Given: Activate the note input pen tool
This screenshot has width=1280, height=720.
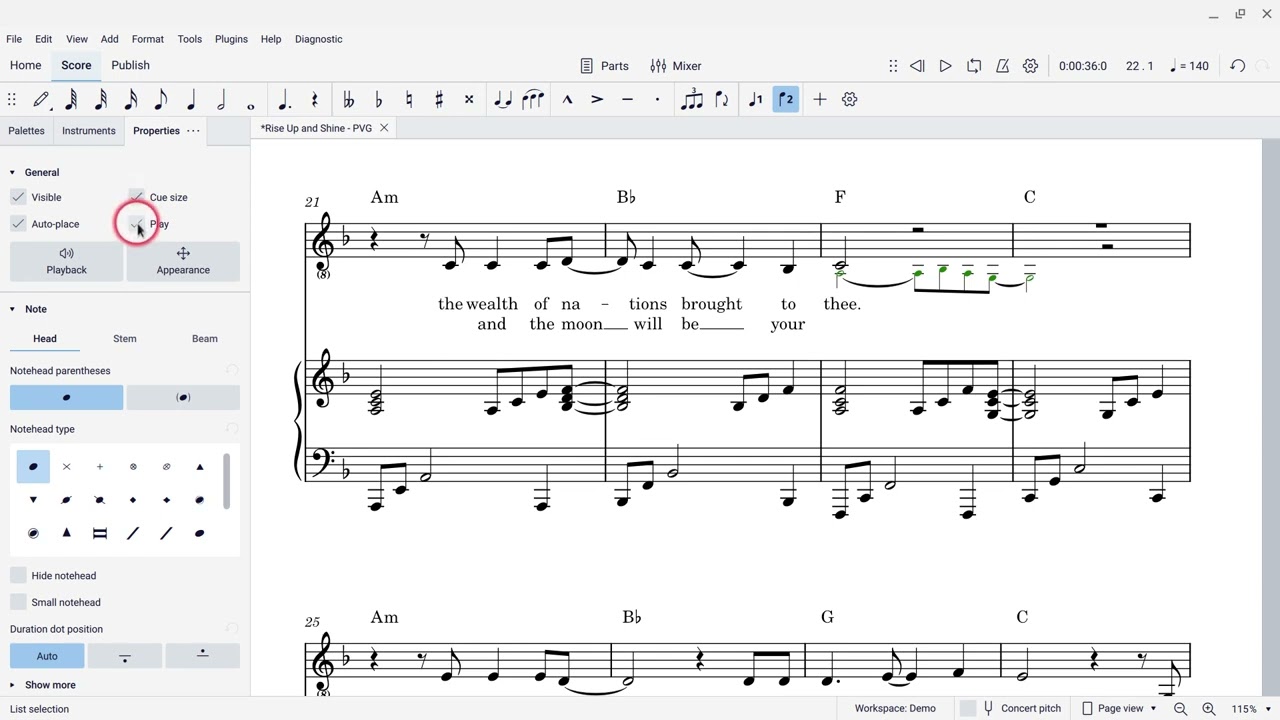Looking at the screenshot, I should 41,99.
